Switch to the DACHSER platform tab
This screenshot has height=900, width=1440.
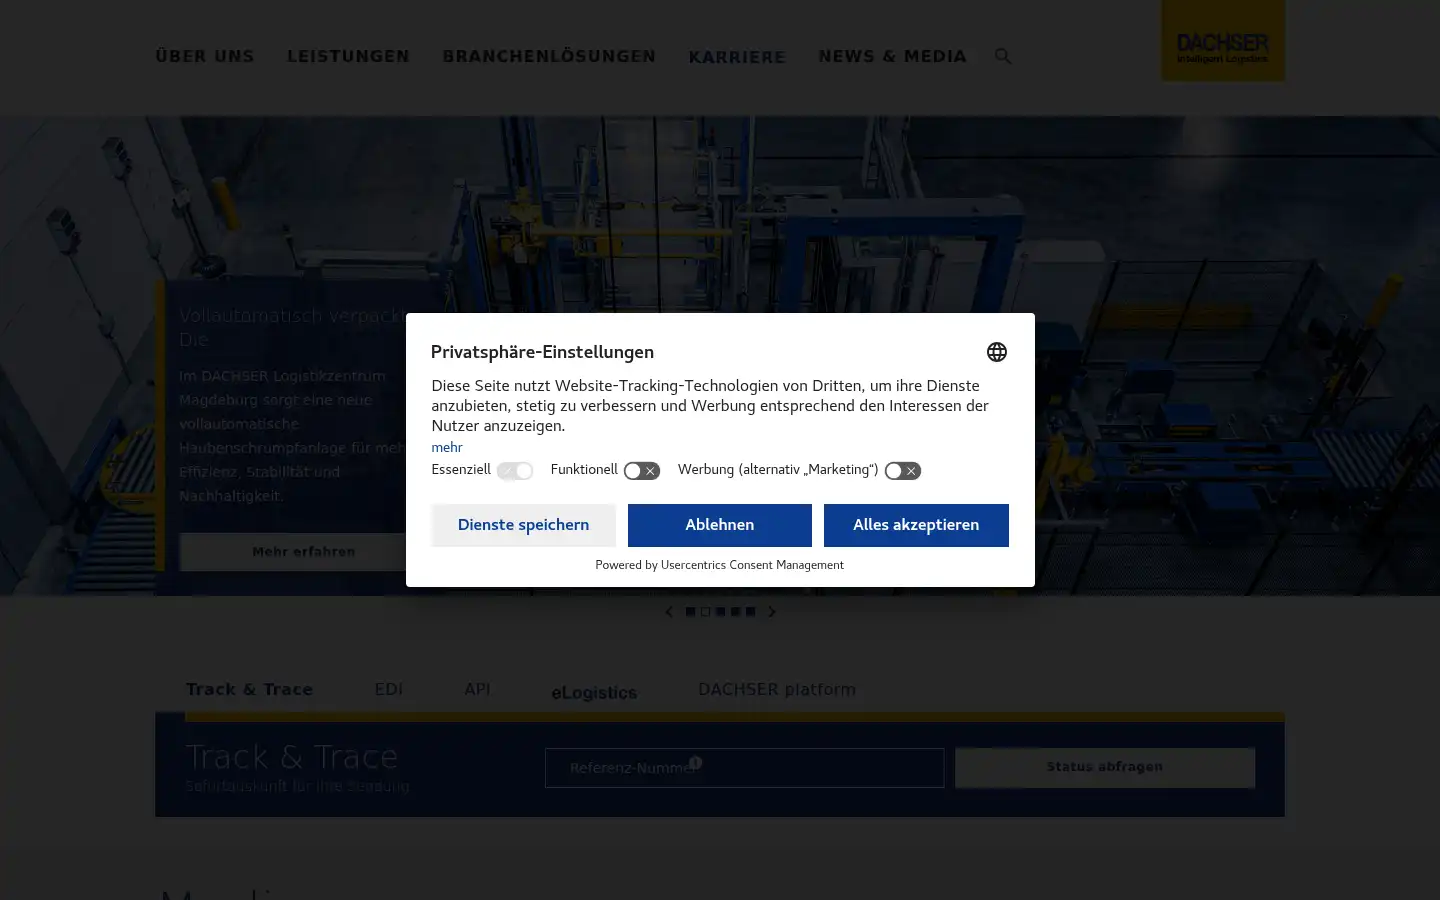coord(777,690)
